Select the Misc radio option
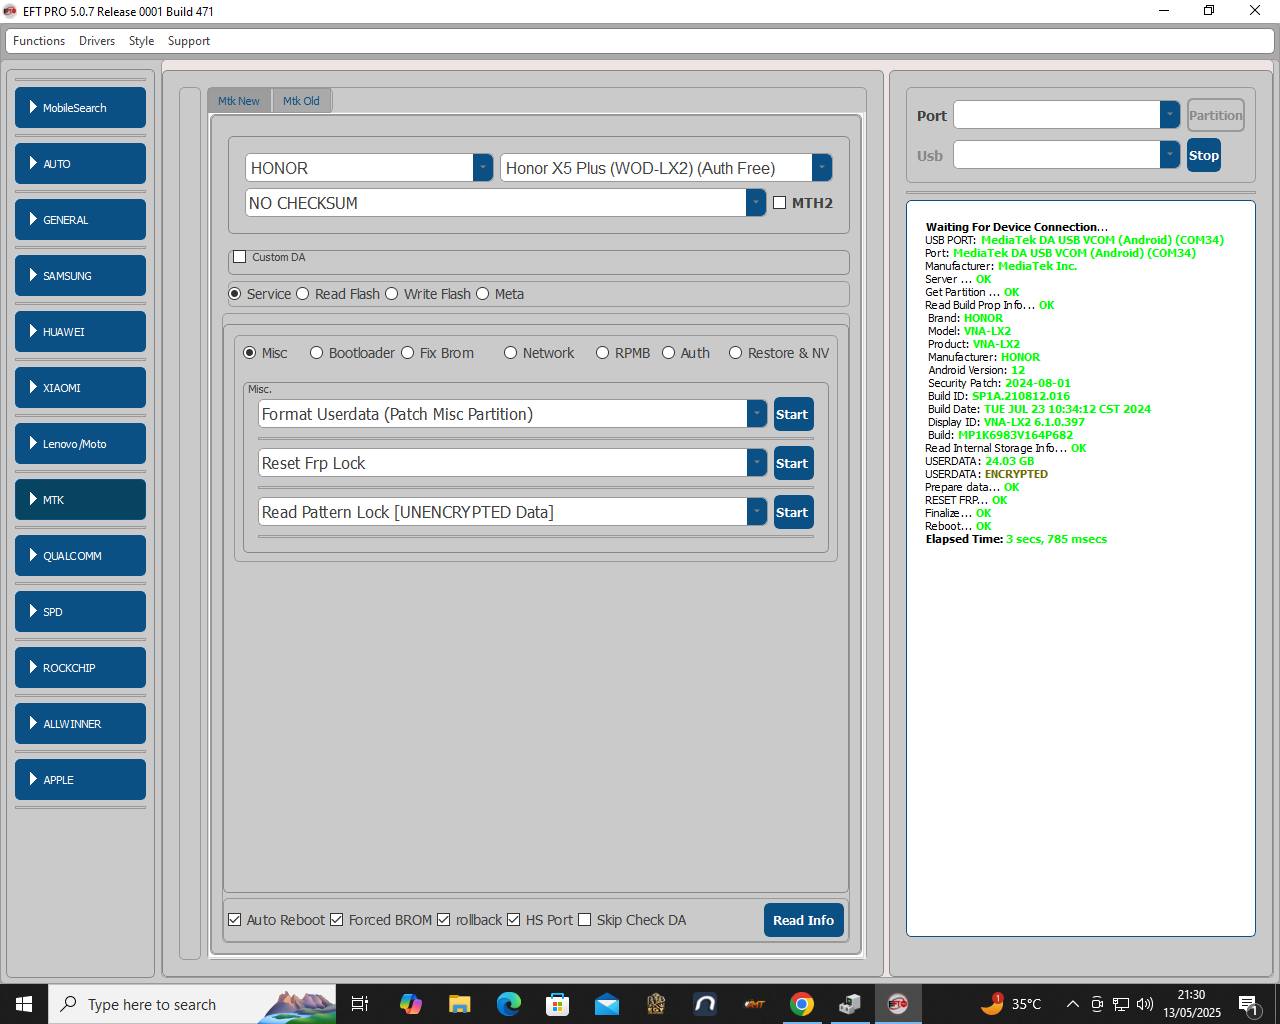This screenshot has height=1024, width=1280. pyautogui.click(x=250, y=353)
